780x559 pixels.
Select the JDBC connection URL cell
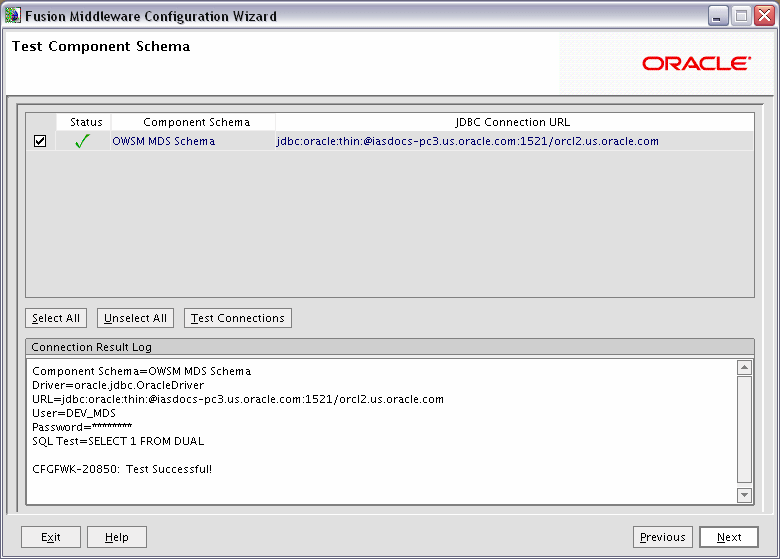515,141
